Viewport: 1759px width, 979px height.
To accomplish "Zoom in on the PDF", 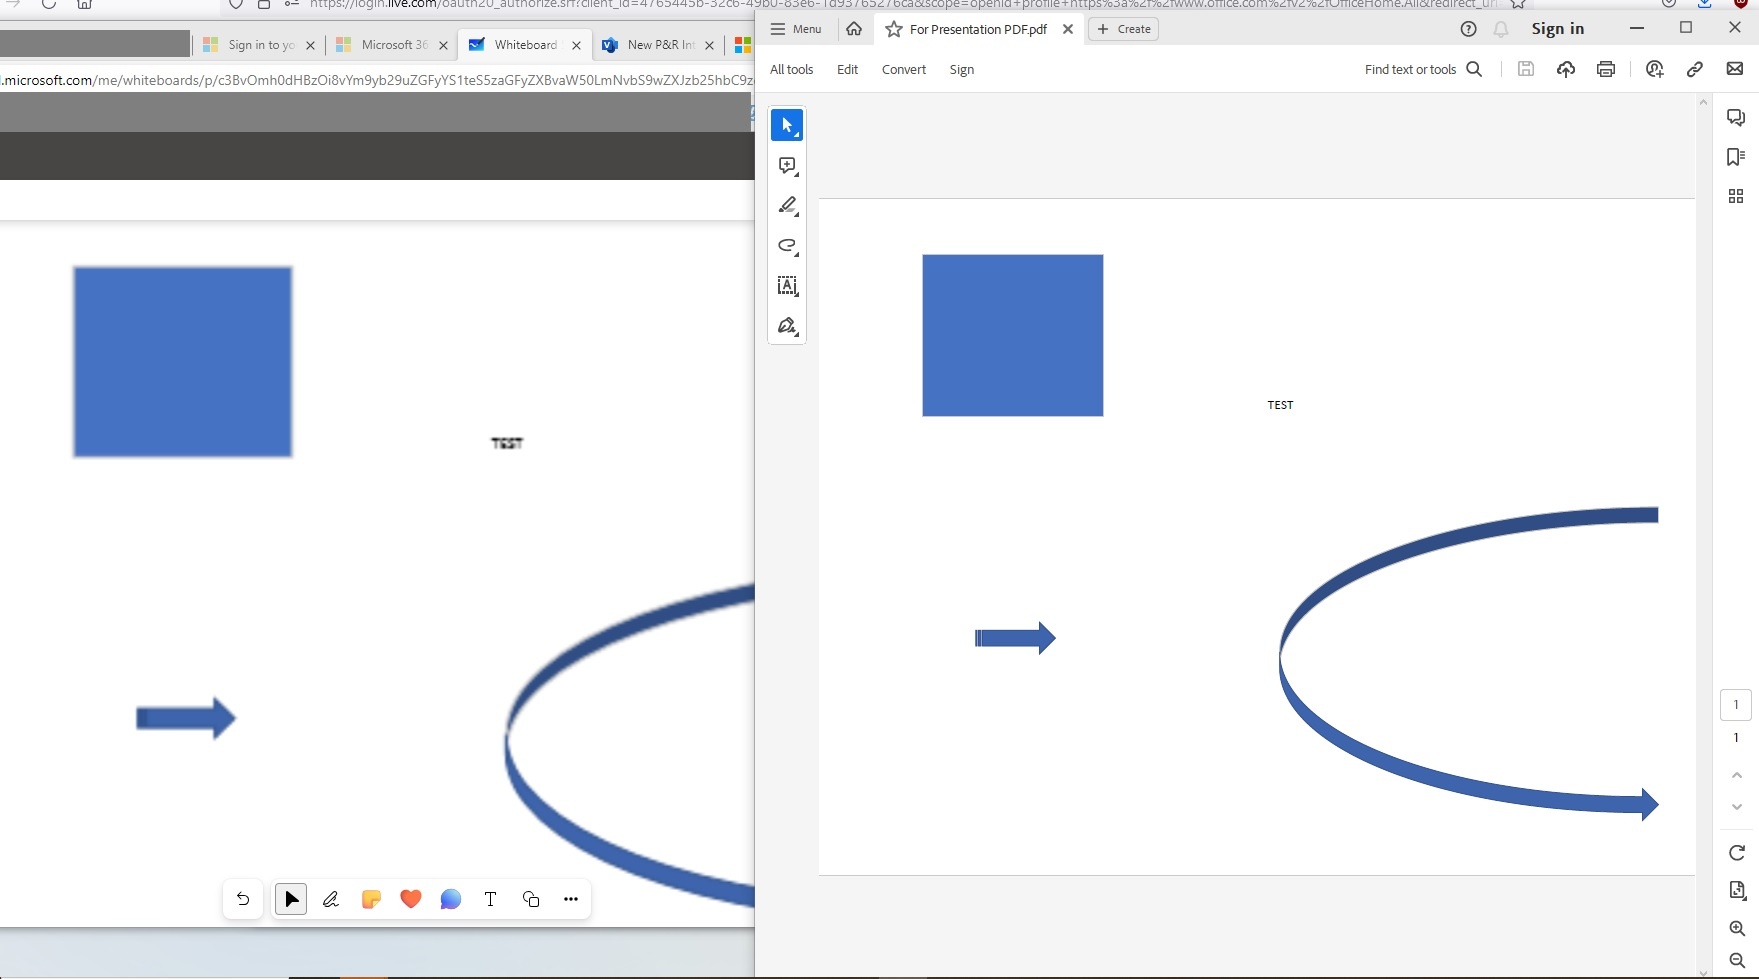I will click(x=1737, y=928).
